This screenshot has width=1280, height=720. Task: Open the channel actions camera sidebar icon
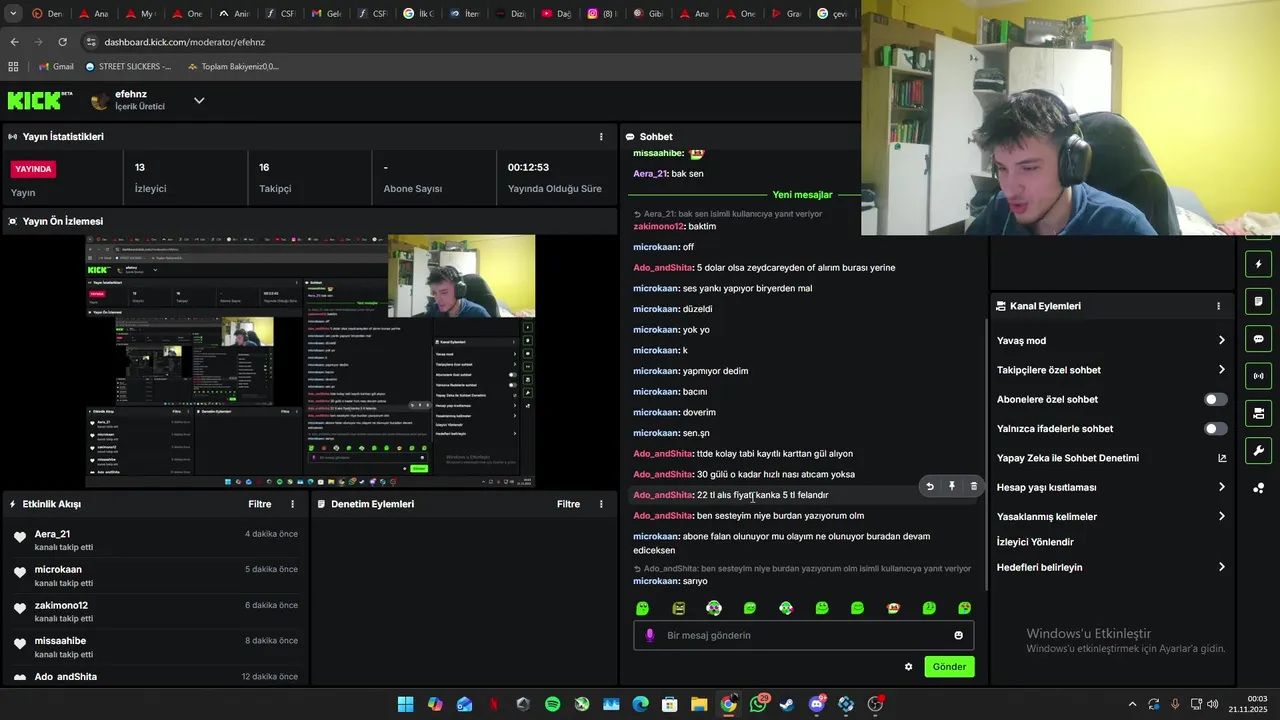click(x=1258, y=413)
